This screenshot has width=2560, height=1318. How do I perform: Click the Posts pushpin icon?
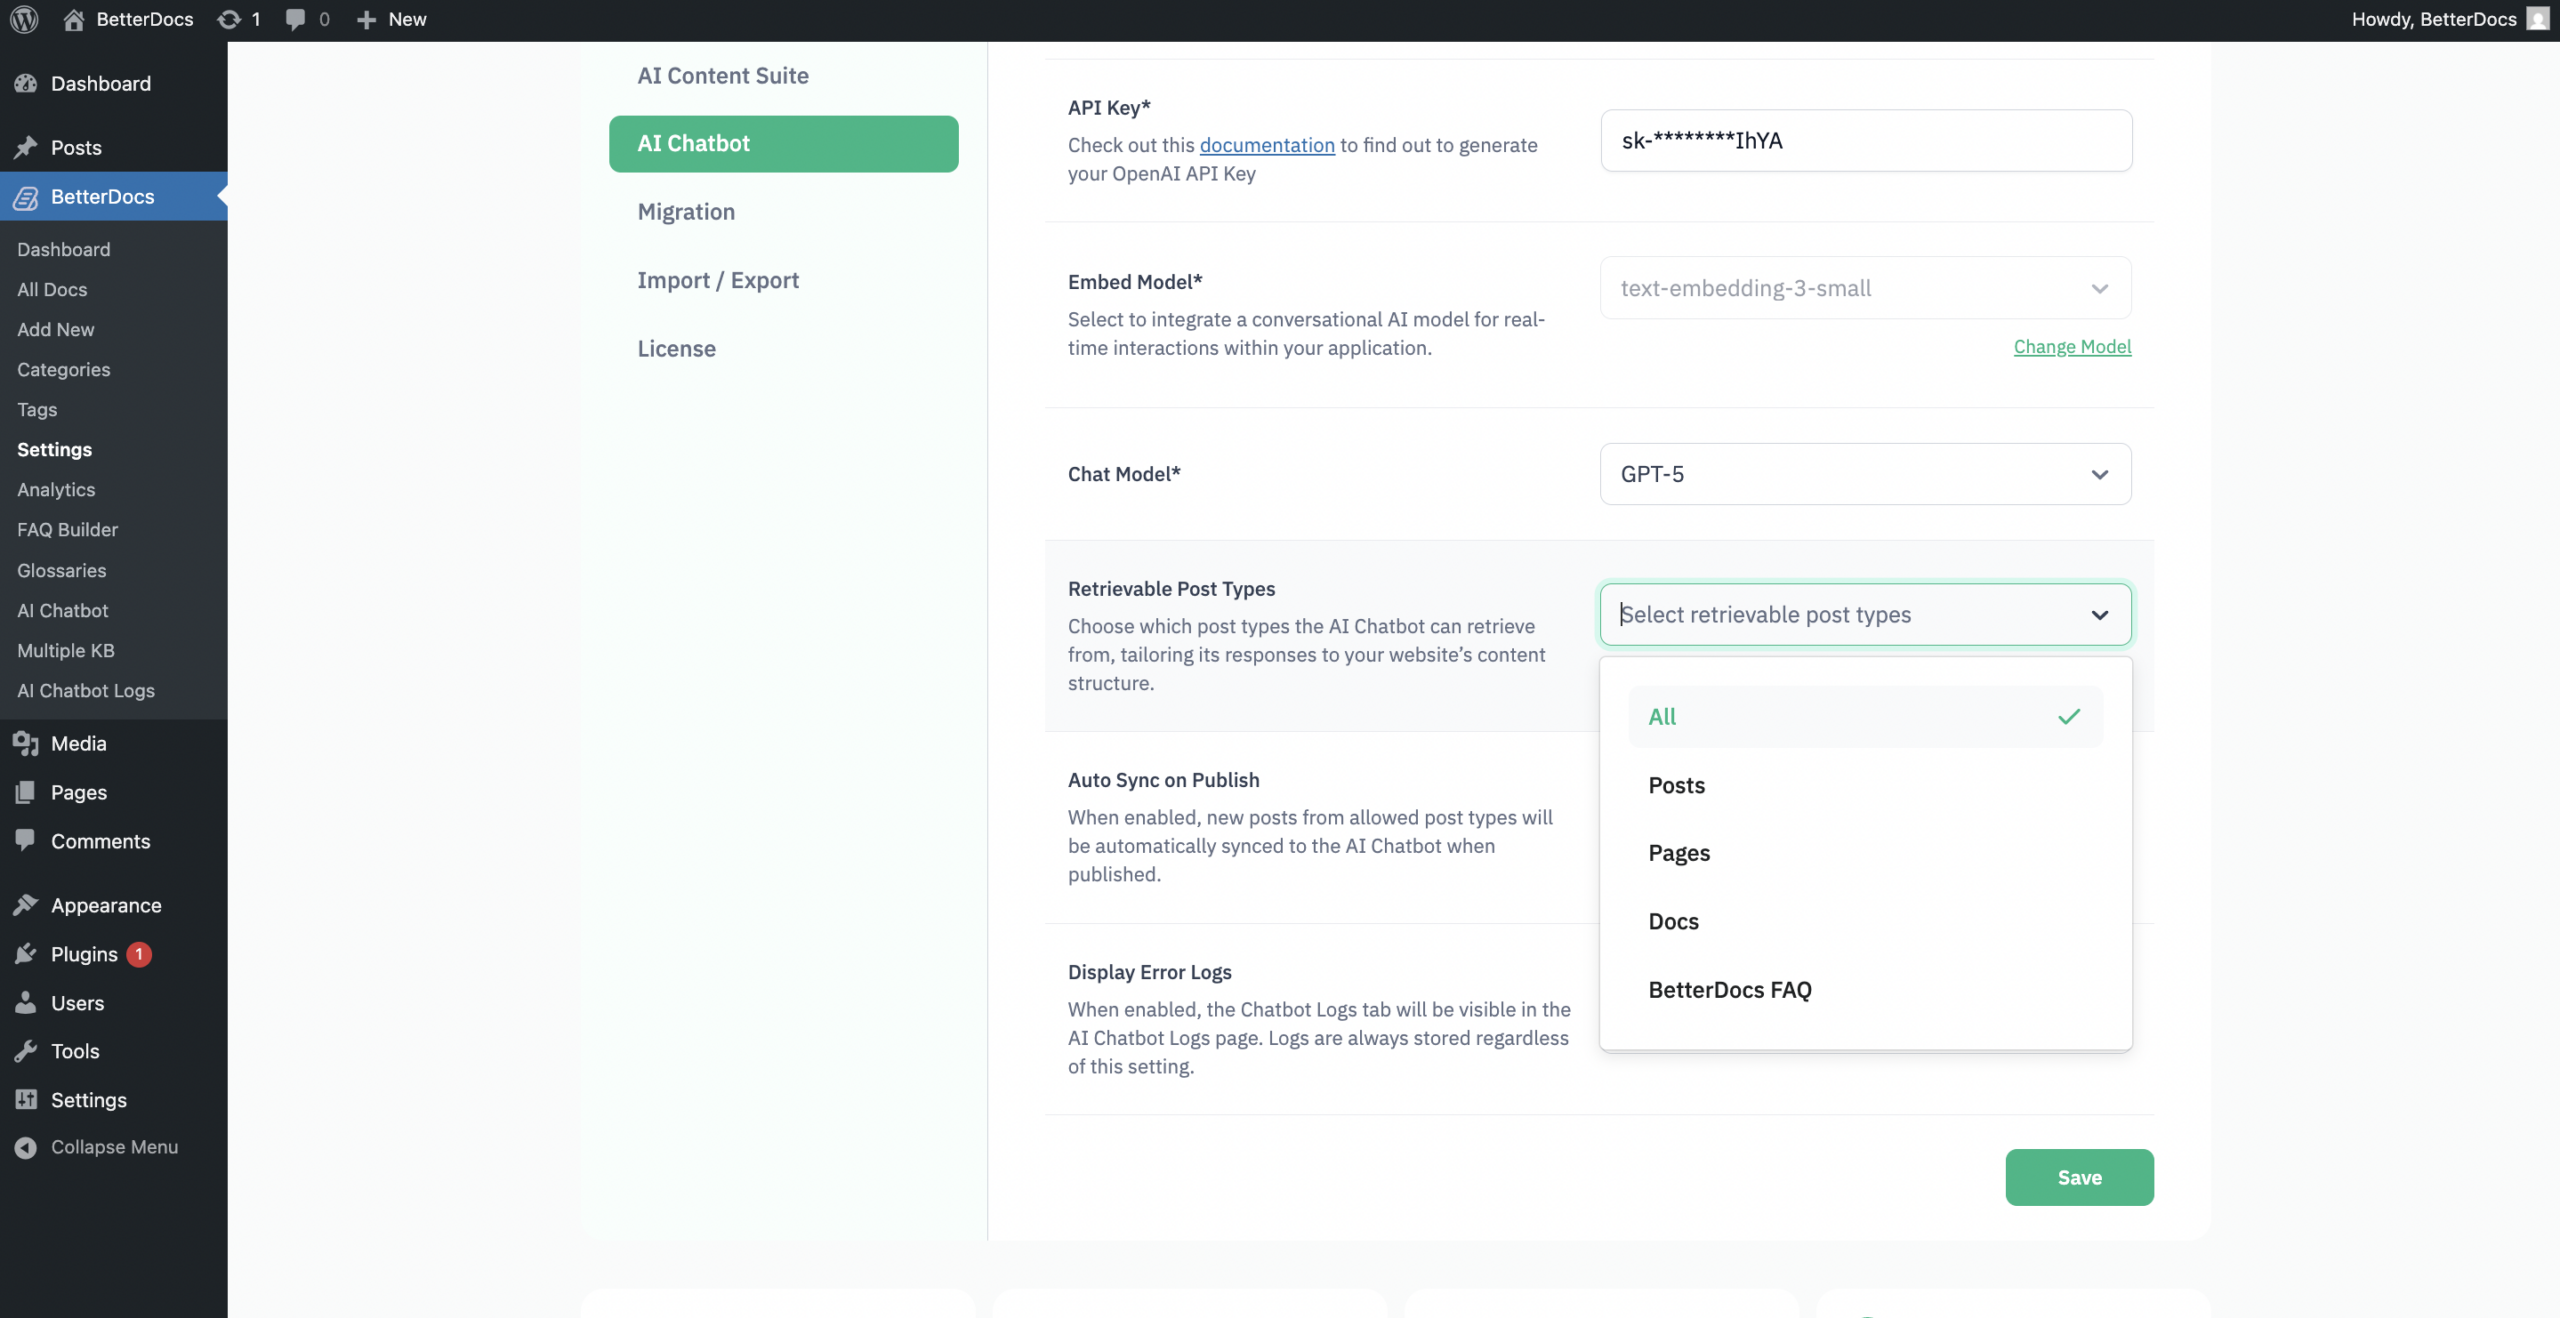pos(26,147)
